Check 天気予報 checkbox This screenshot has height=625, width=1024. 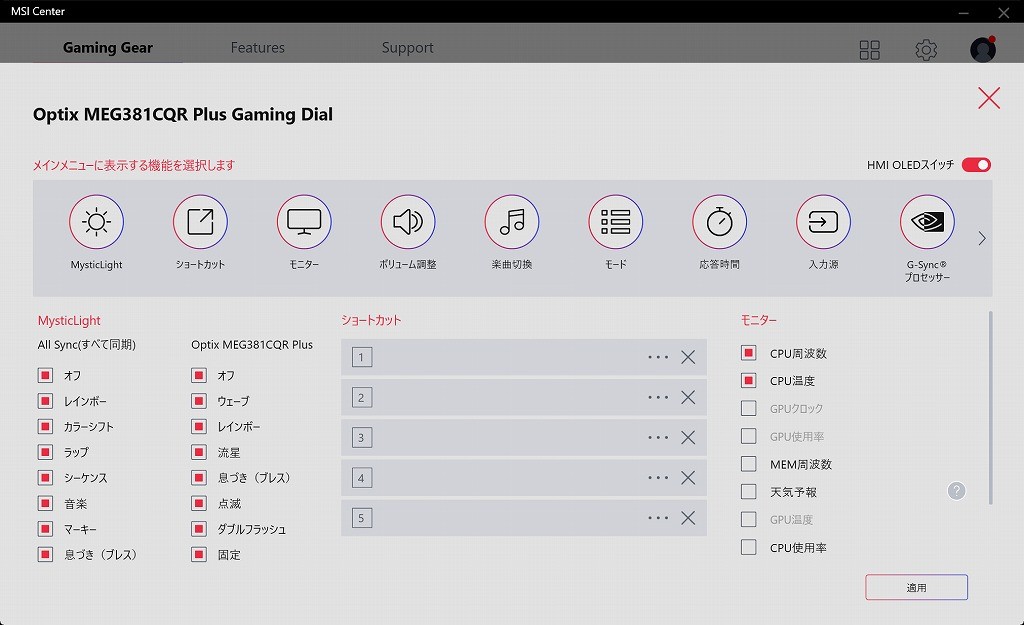click(x=748, y=491)
